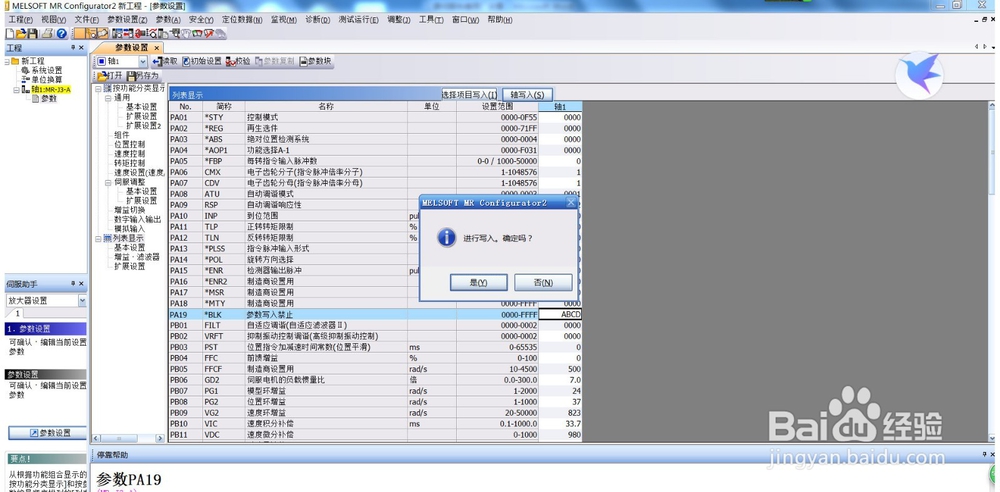Collapse the 新工程 node in project tree

[8, 61]
